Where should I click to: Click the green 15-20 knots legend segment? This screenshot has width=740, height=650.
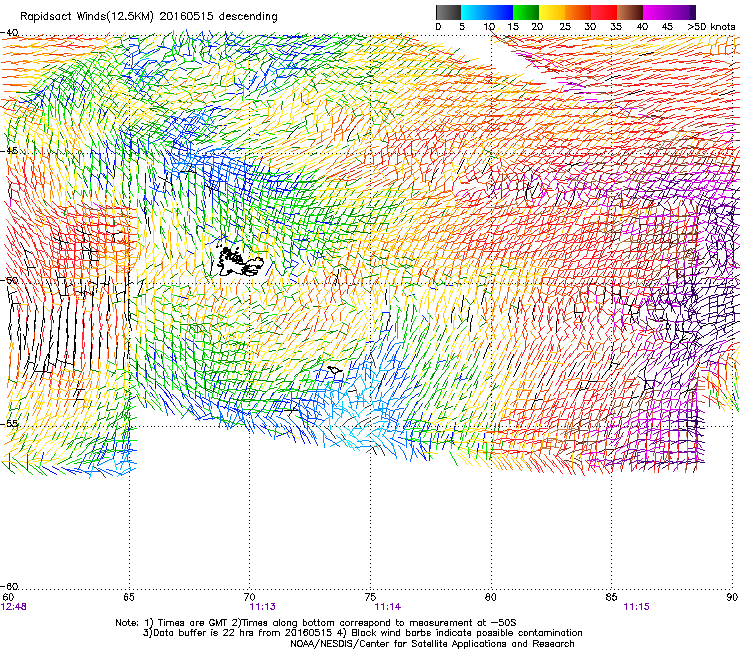pos(525,12)
